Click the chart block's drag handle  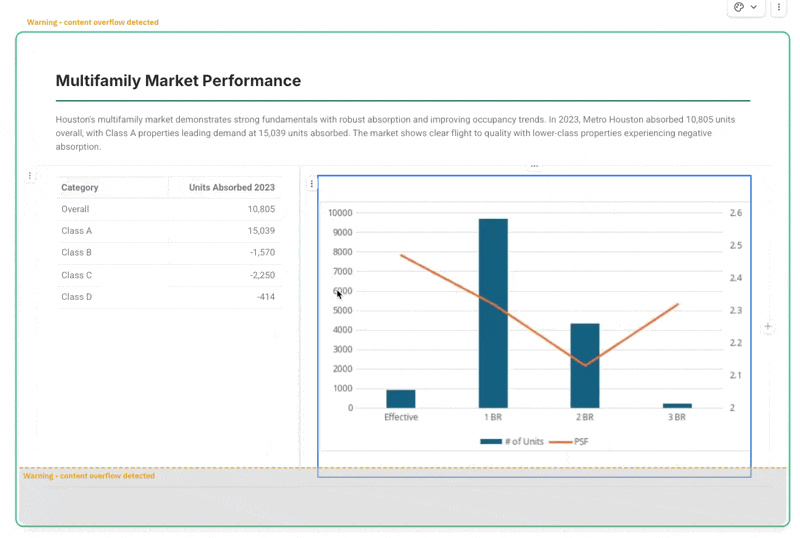[x=312, y=184]
